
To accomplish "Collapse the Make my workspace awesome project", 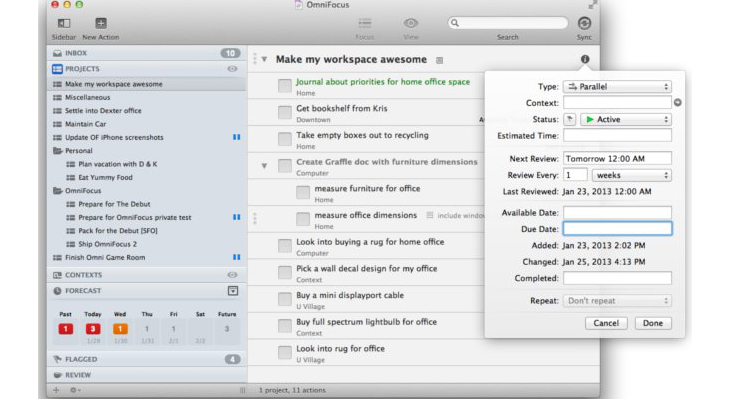I will click(x=264, y=59).
